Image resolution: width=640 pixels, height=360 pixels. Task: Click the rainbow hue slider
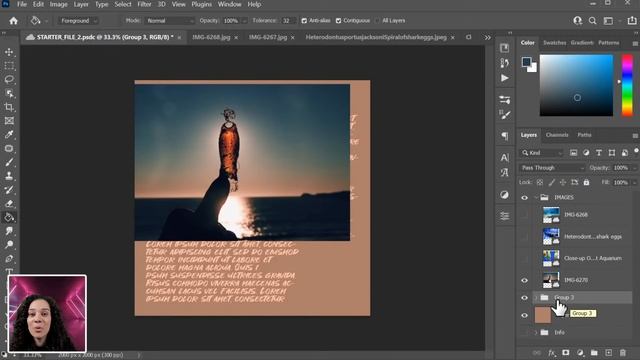[x=627, y=85]
